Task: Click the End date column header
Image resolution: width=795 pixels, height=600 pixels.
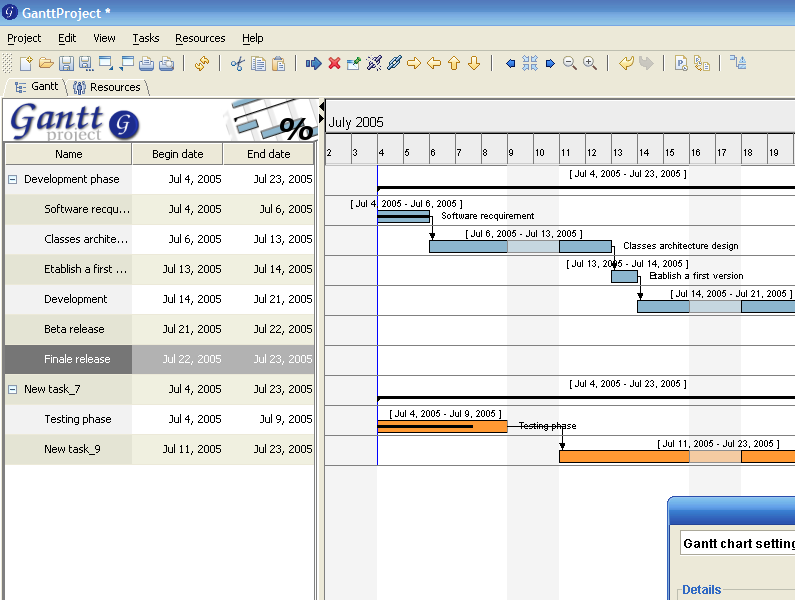Action: click(269, 154)
